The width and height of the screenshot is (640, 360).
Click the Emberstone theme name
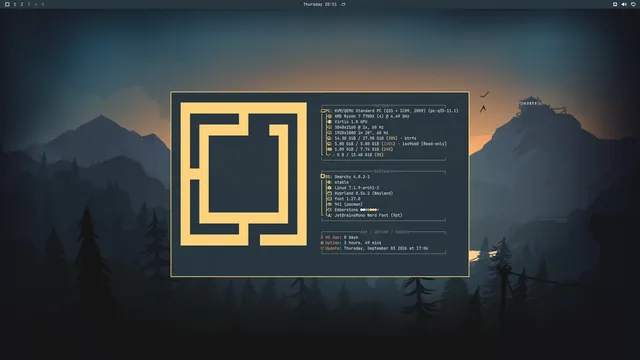point(346,210)
